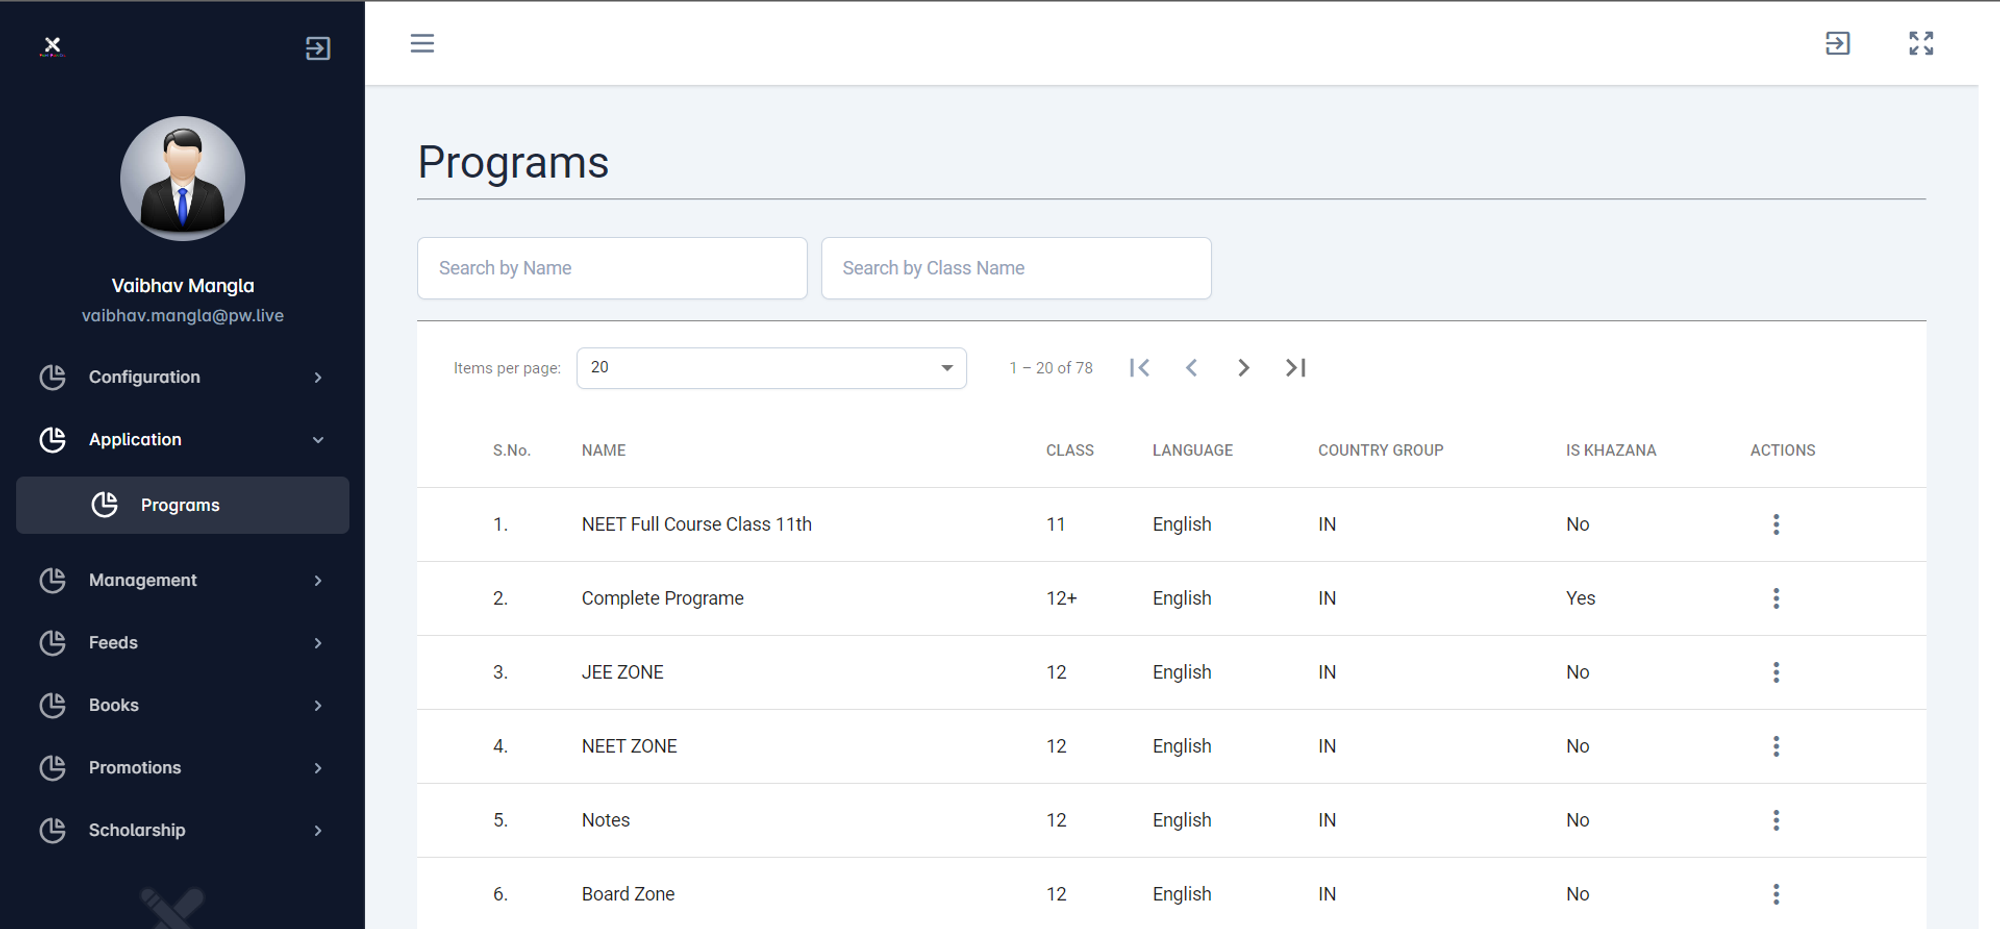The height and width of the screenshot is (929, 2000).
Task: Open actions menu for Complete Programe row
Action: pos(1775,598)
